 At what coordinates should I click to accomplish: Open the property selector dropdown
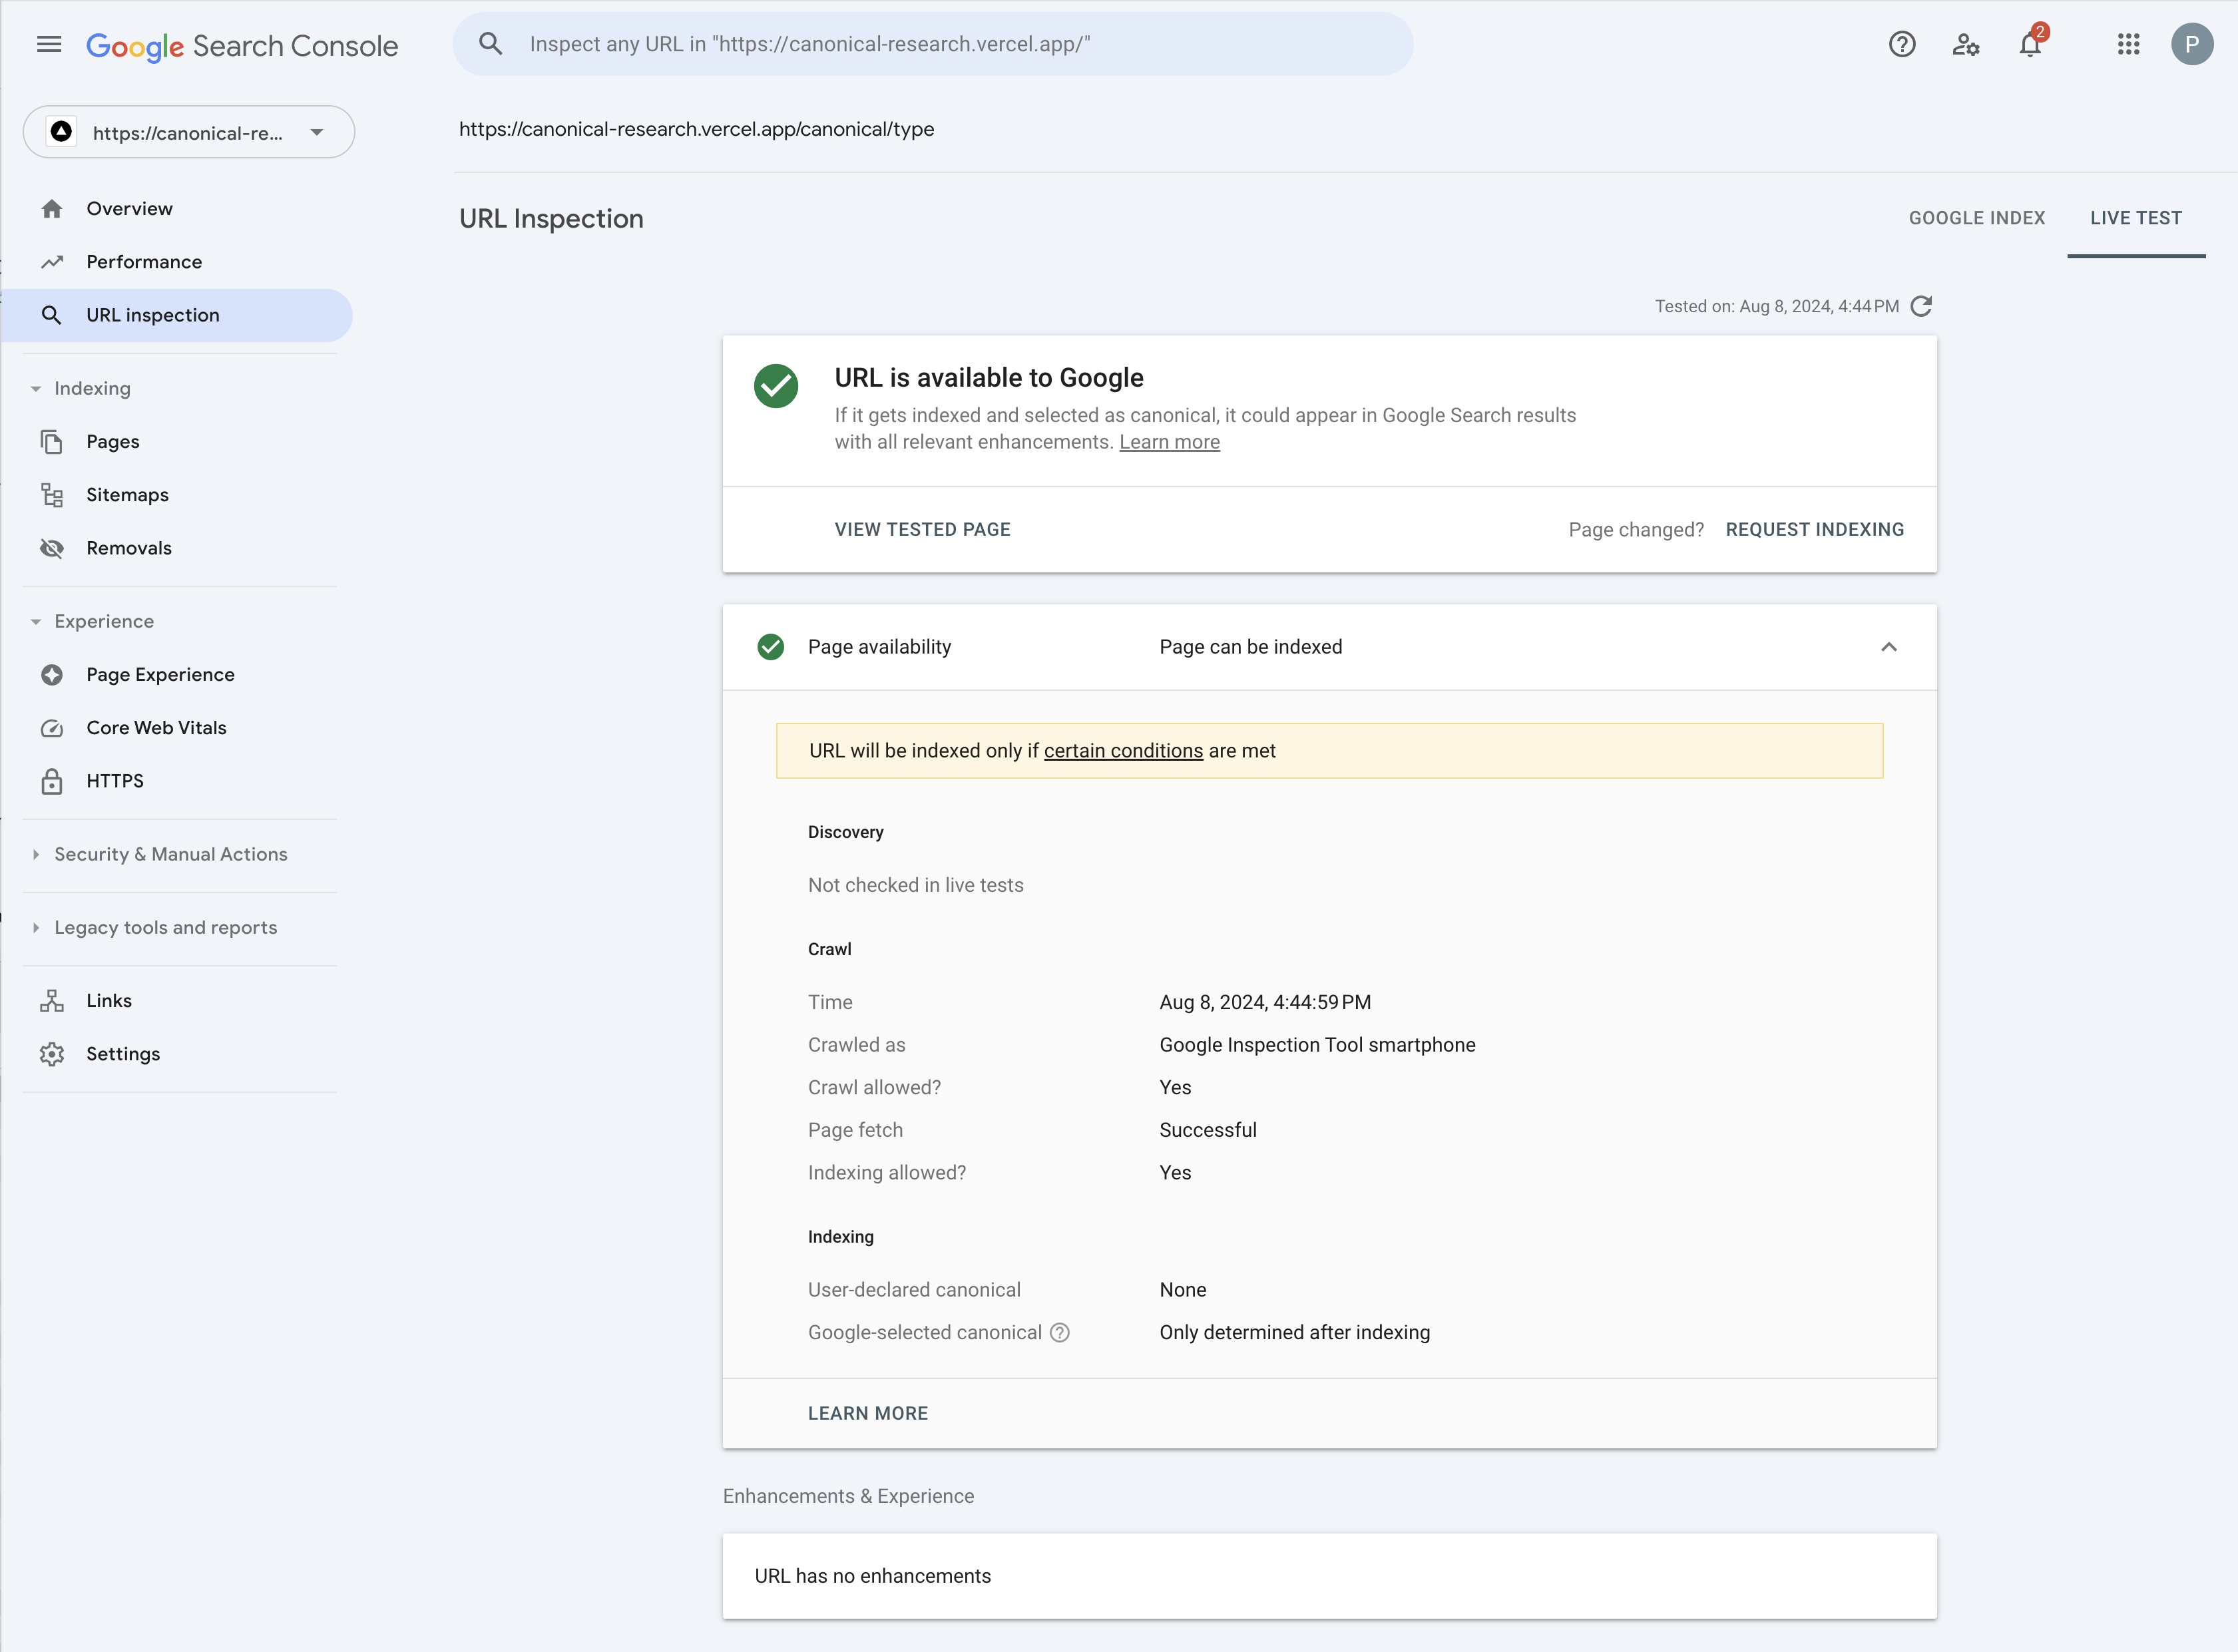click(x=189, y=132)
